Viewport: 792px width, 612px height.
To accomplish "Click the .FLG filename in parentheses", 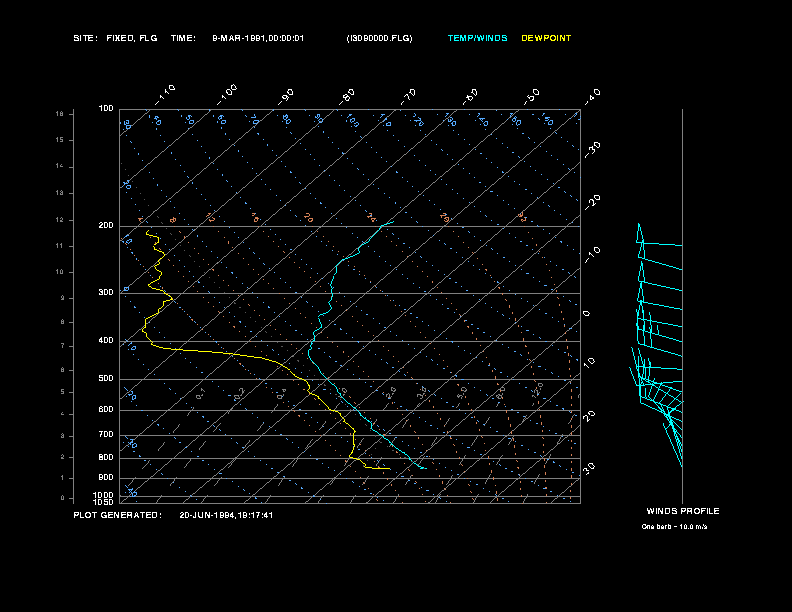I will [x=379, y=38].
